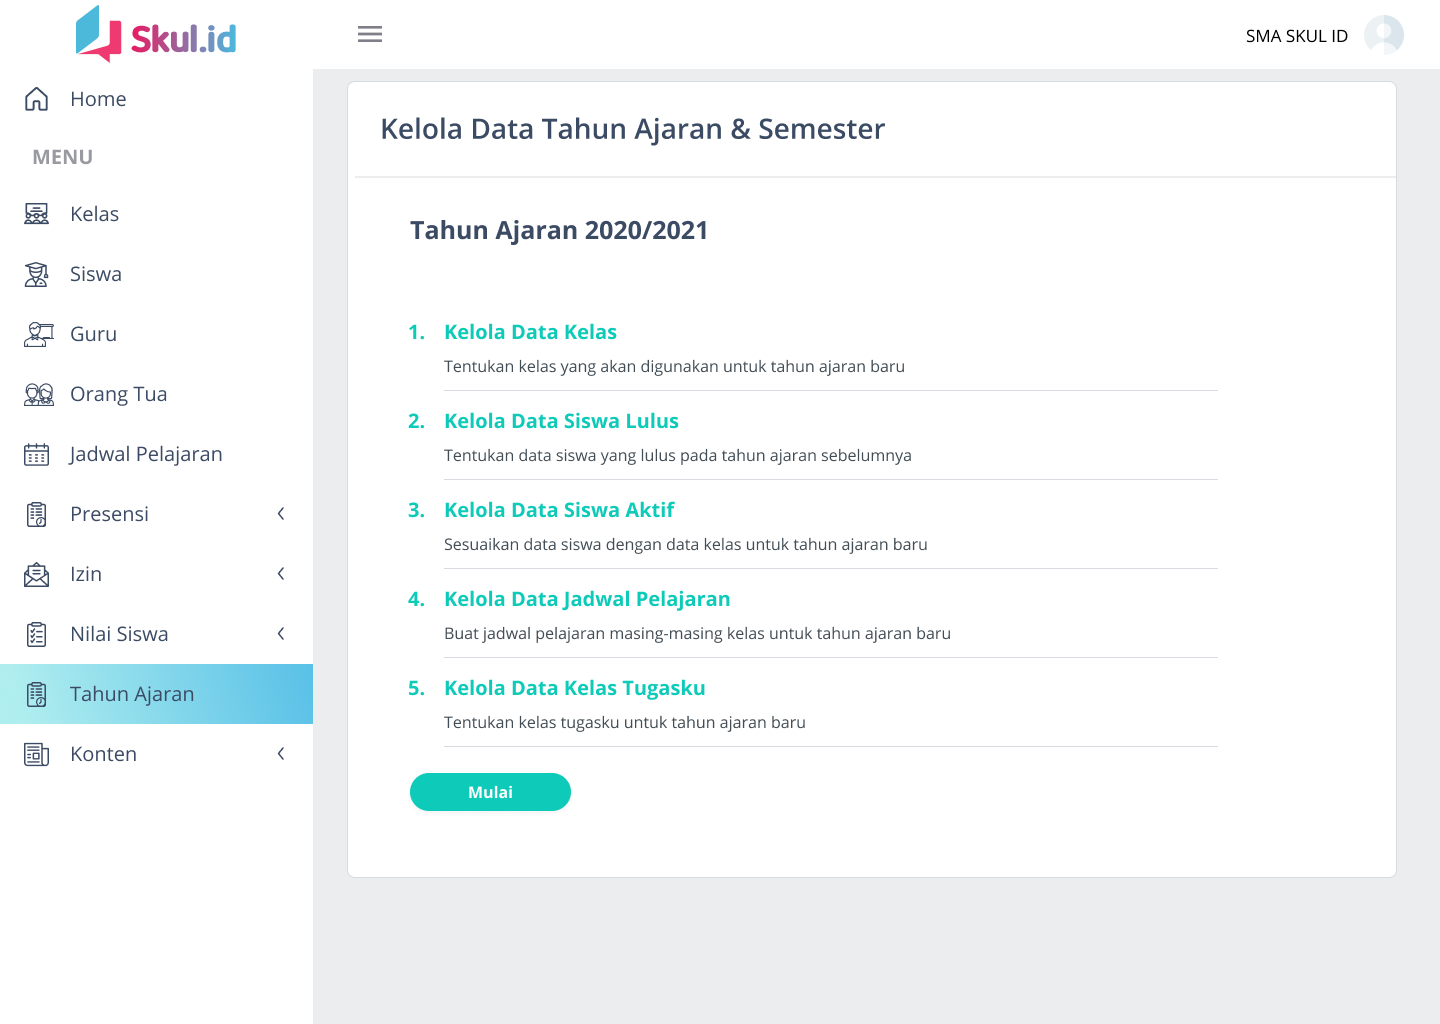Viewport: 1440px width, 1024px height.
Task: Click the Skul.id logo
Action: (156, 35)
